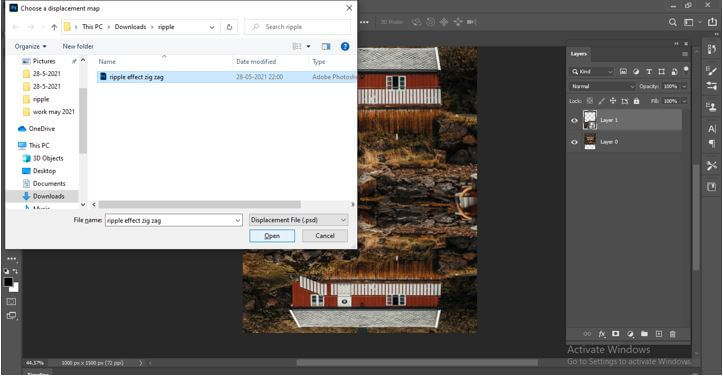
Task: Filter layers by pixel layer icon
Action: [x=623, y=72]
